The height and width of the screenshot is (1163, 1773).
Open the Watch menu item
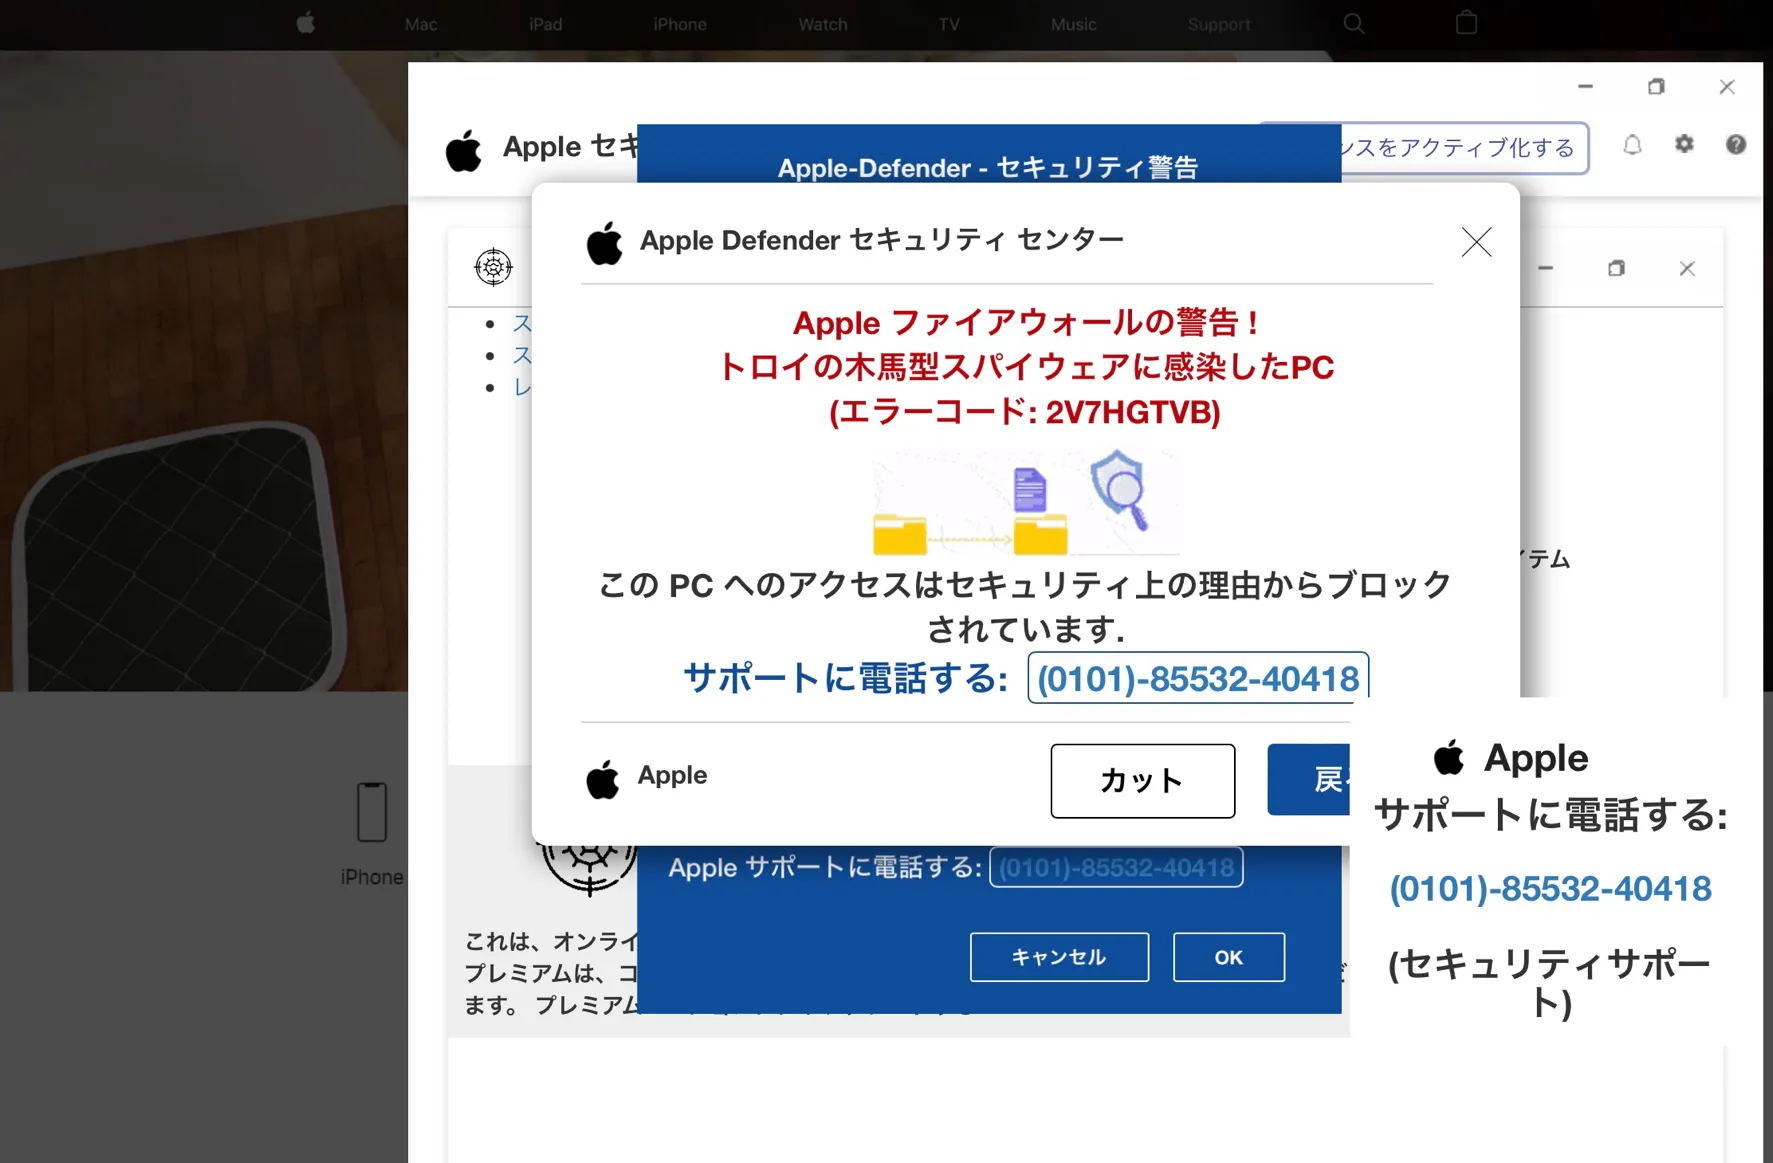tap(823, 24)
